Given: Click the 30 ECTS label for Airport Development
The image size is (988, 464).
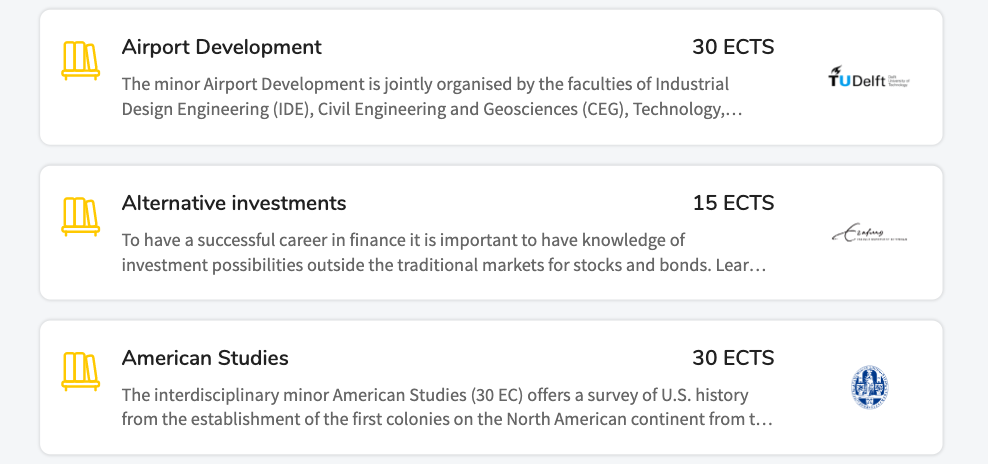Looking at the screenshot, I should [x=733, y=47].
